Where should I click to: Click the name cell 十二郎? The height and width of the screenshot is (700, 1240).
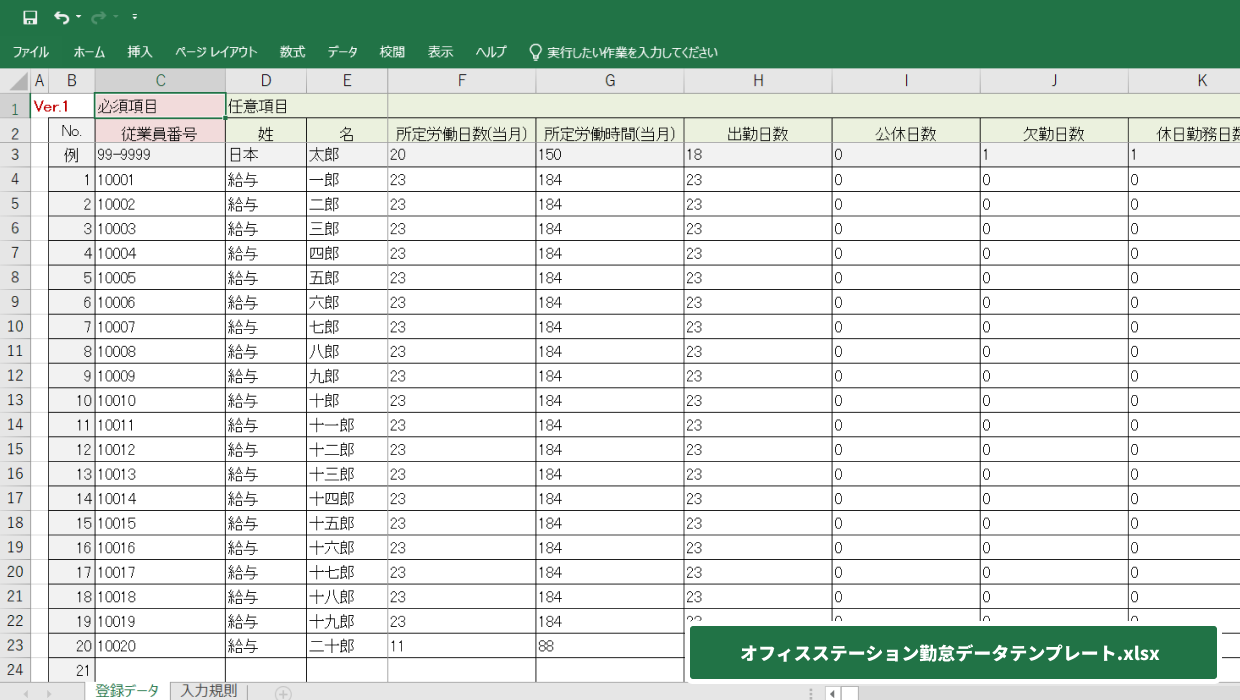pos(347,449)
